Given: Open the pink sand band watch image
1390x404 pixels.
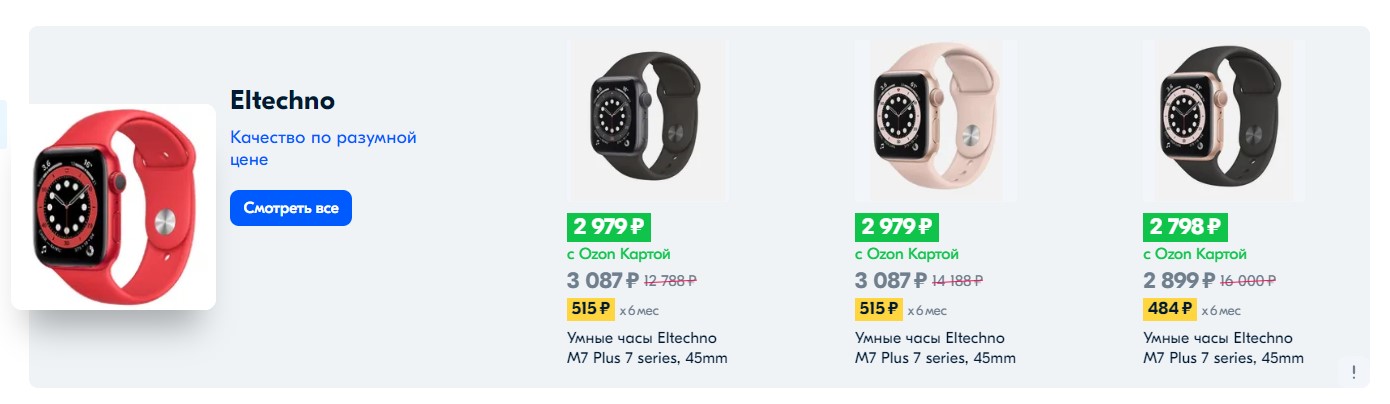Looking at the screenshot, I should pyautogui.click(x=935, y=121).
